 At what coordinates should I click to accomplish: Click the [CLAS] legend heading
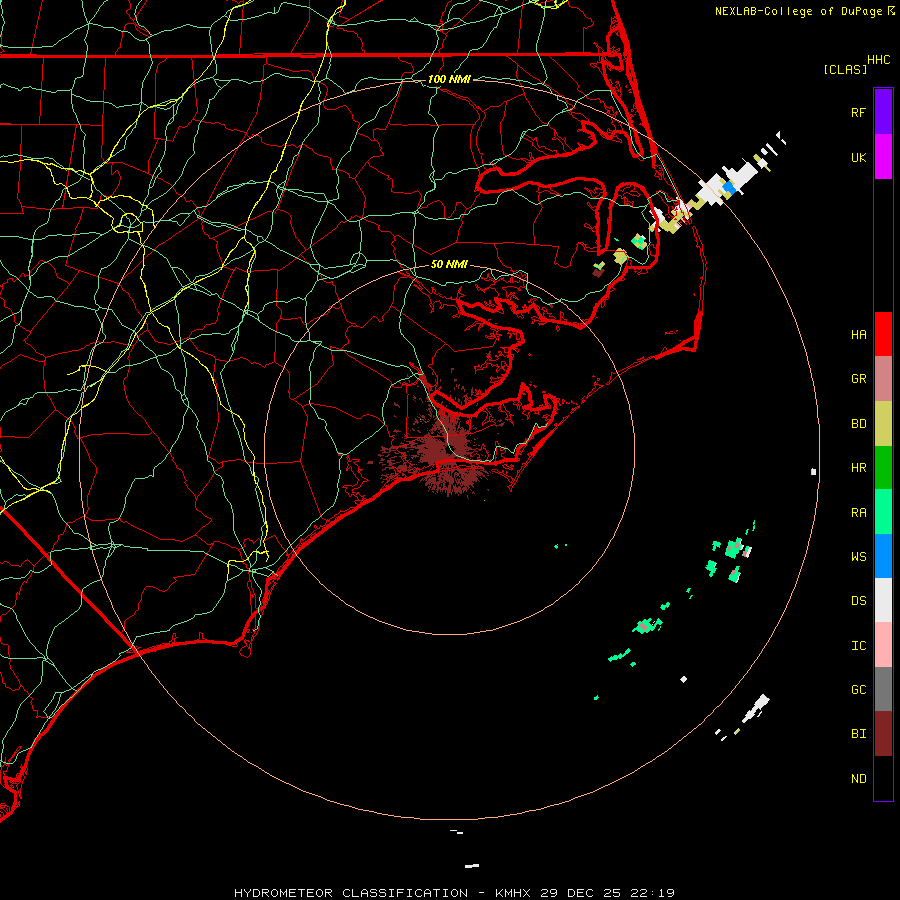pyautogui.click(x=845, y=70)
